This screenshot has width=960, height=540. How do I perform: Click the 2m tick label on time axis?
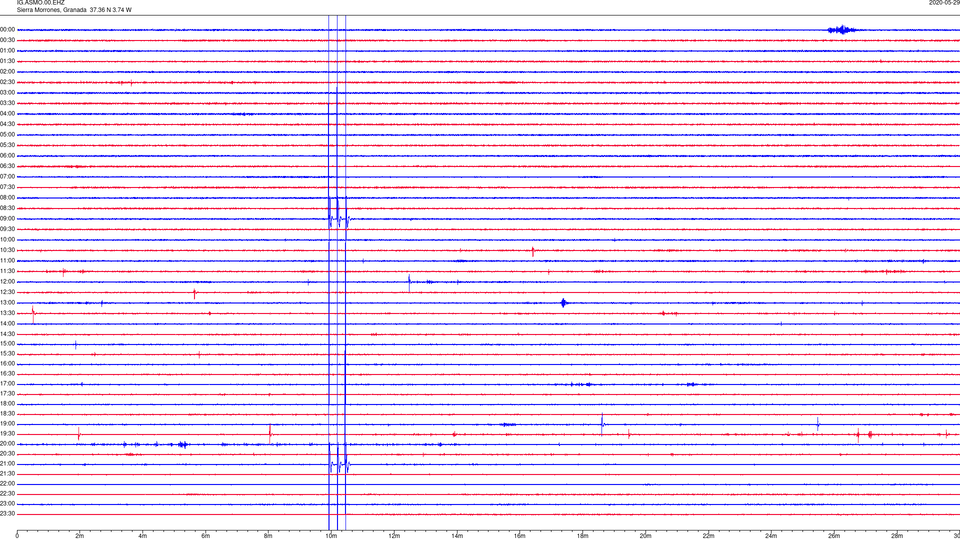(x=80, y=536)
